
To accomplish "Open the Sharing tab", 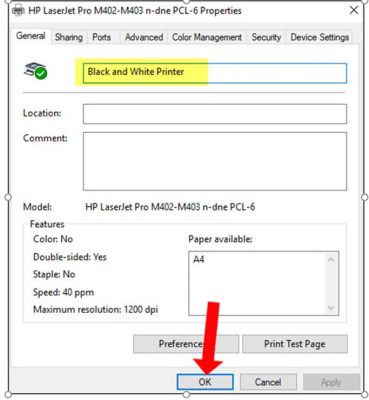I will point(69,37).
